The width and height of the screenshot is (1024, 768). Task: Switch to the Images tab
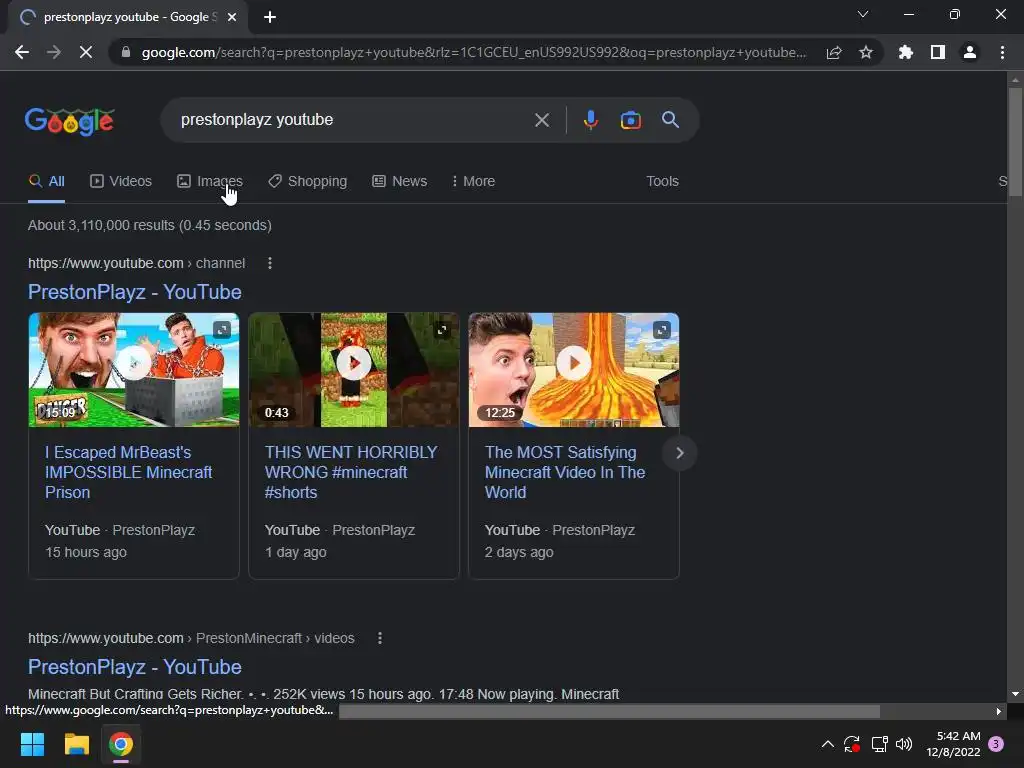[210, 181]
